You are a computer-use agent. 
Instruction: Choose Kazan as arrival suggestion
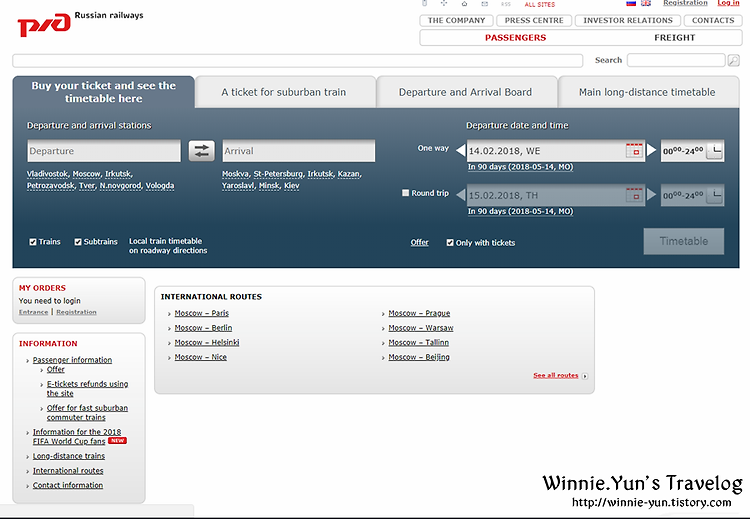coord(348,174)
